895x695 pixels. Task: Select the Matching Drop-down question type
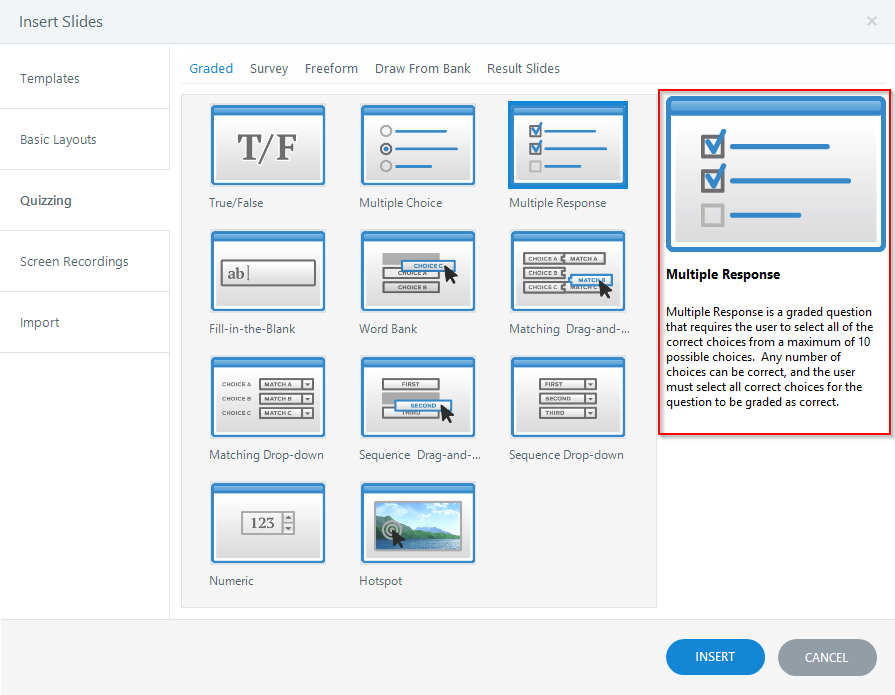267,397
